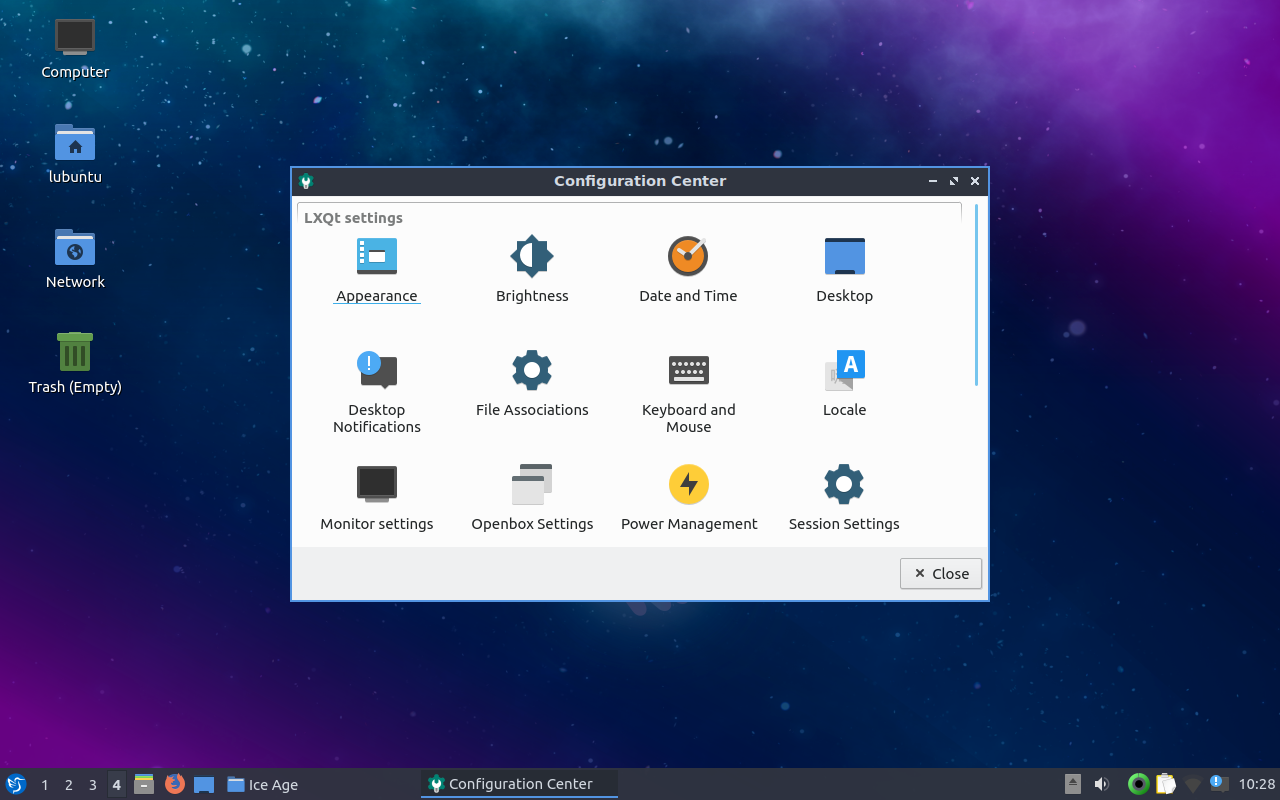Open the volume control in system tray
Screen dimensions: 1280x800
tap(1101, 784)
